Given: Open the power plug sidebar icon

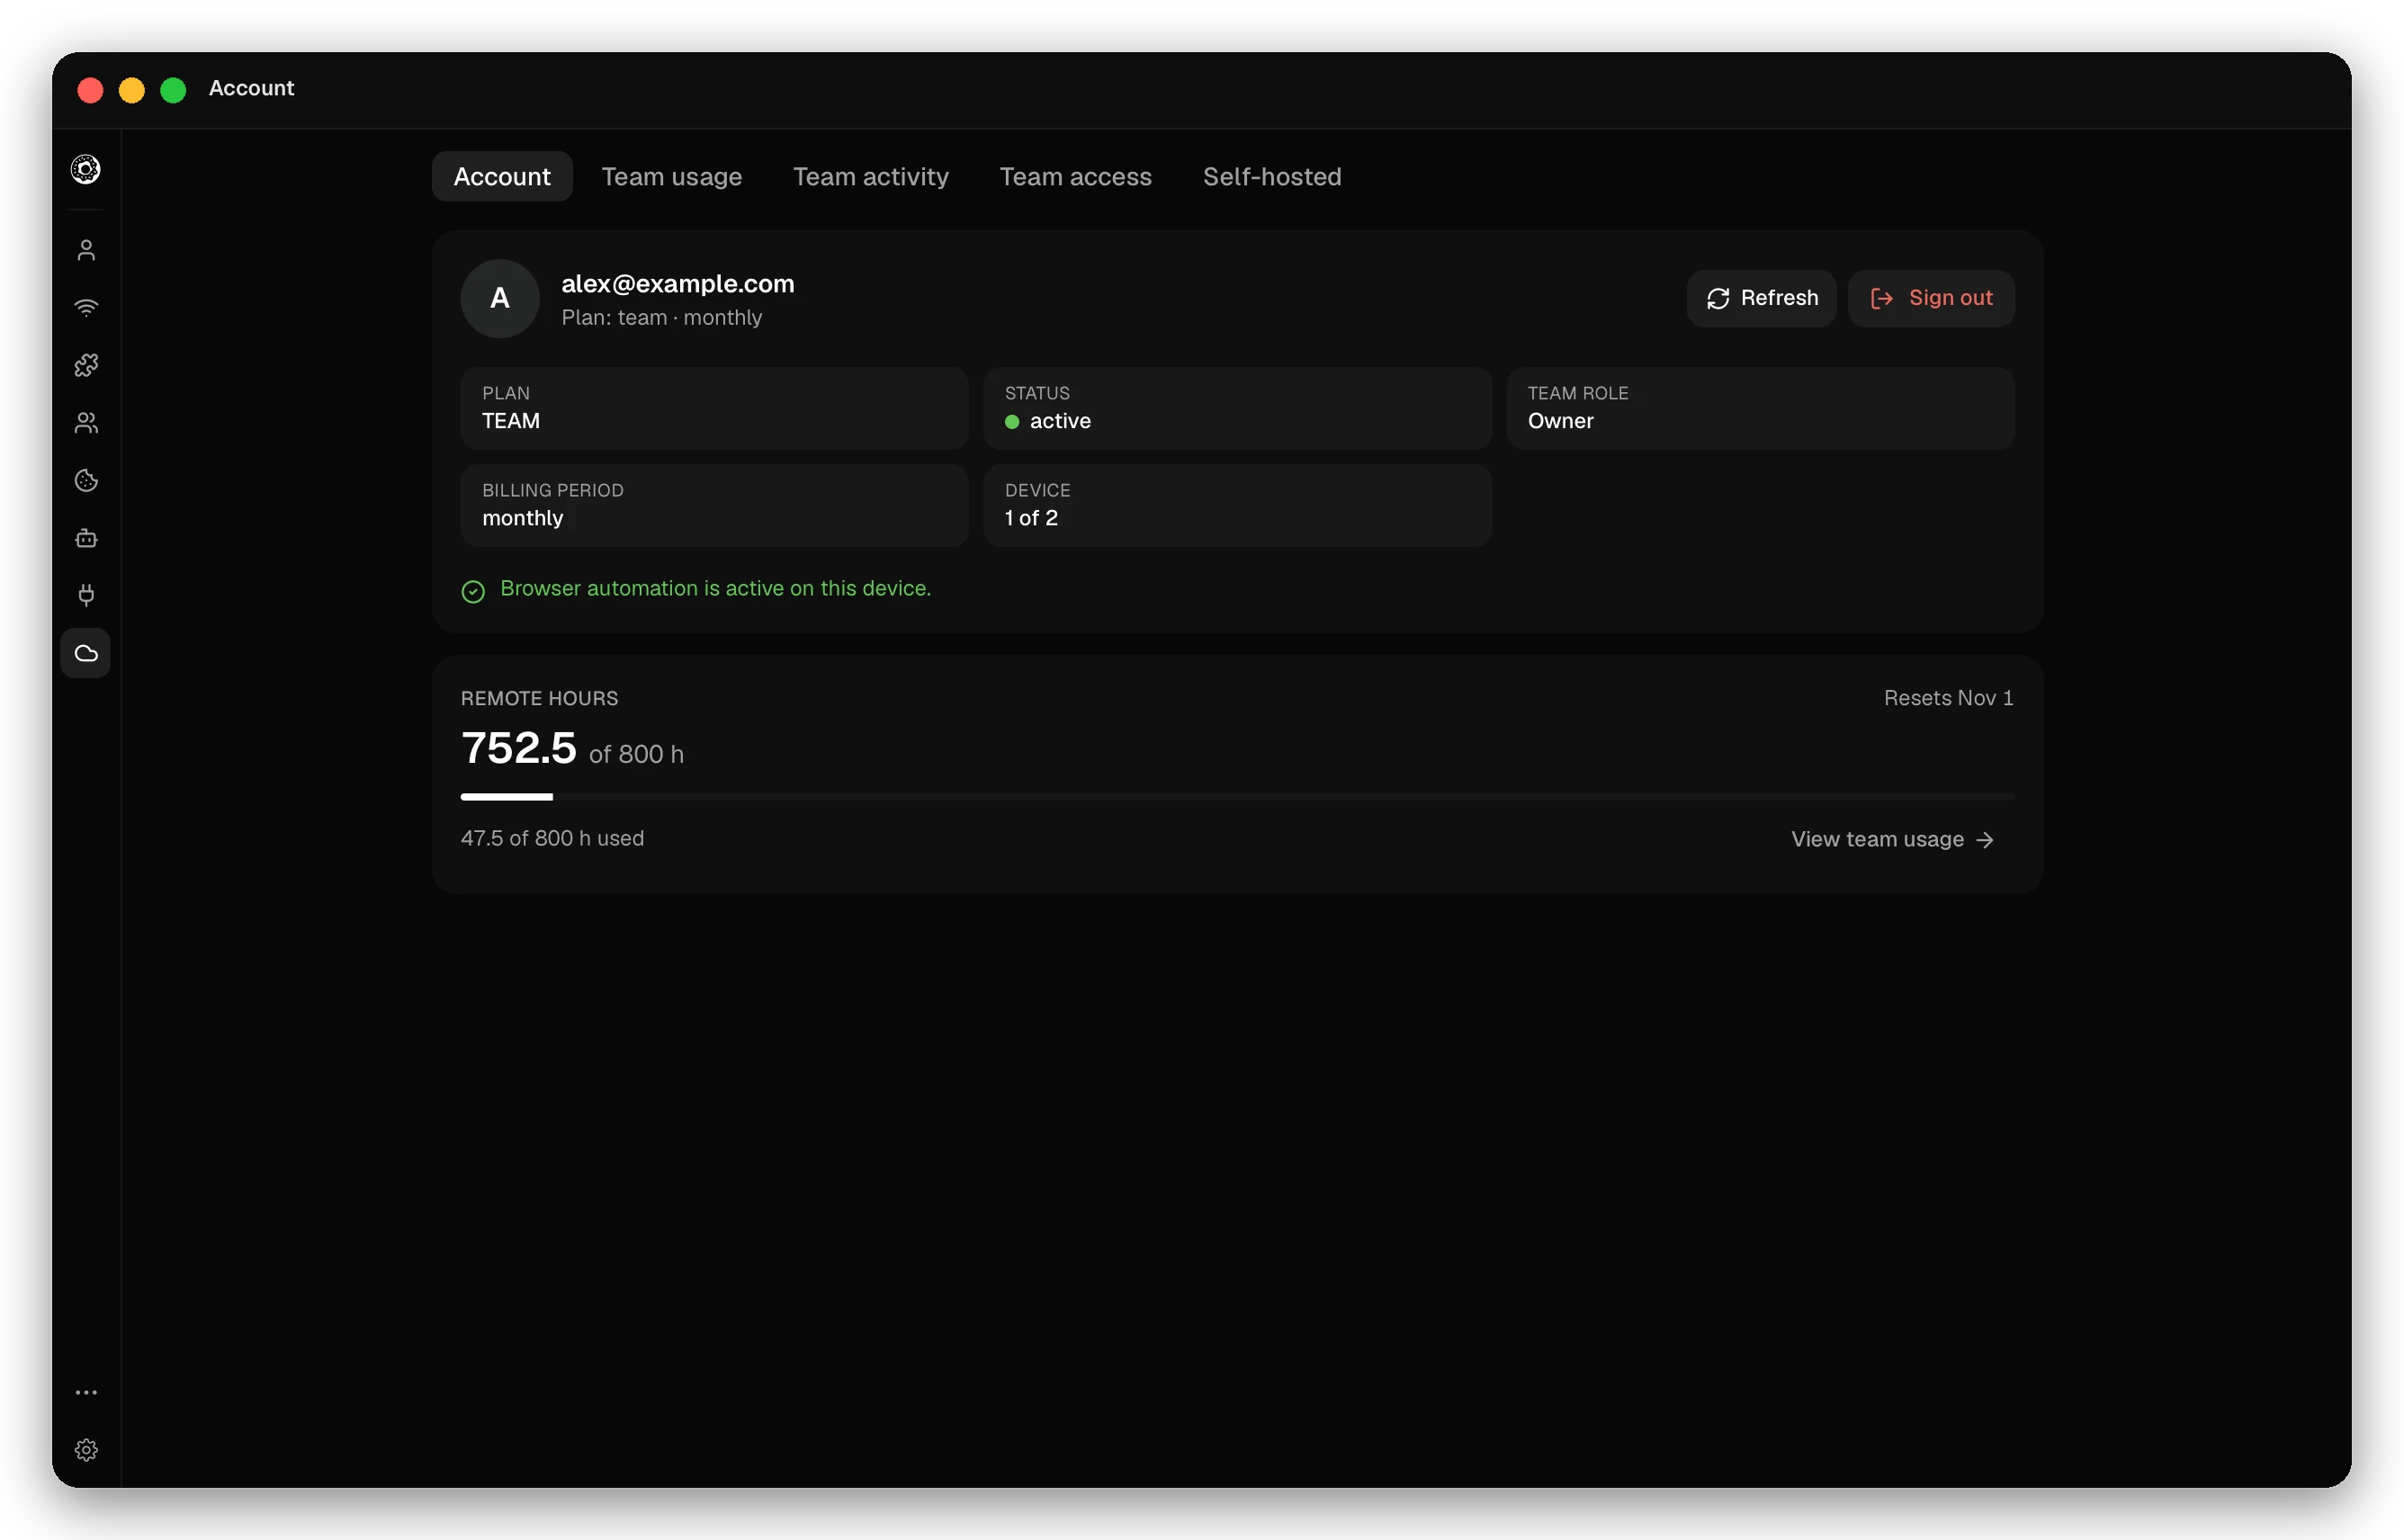Looking at the screenshot, I should [x=86, y=596].
